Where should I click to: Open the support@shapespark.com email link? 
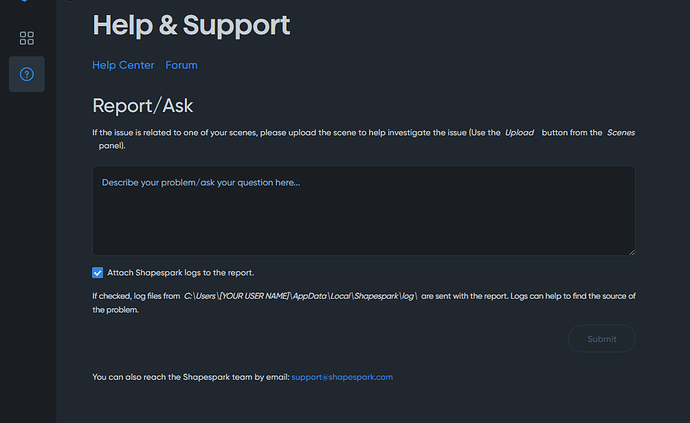[x=342, y=377]
